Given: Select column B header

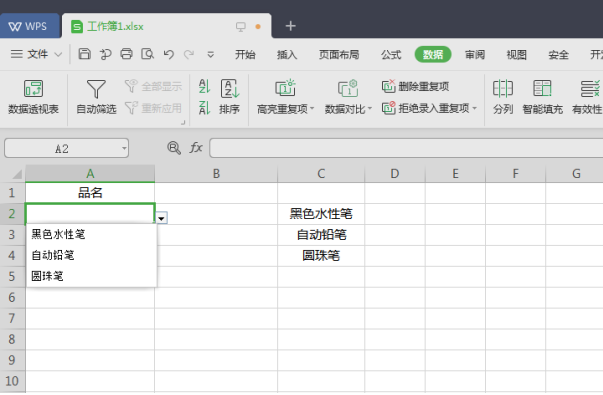Looking at the screenshot, I should click(x=216, y=173).
